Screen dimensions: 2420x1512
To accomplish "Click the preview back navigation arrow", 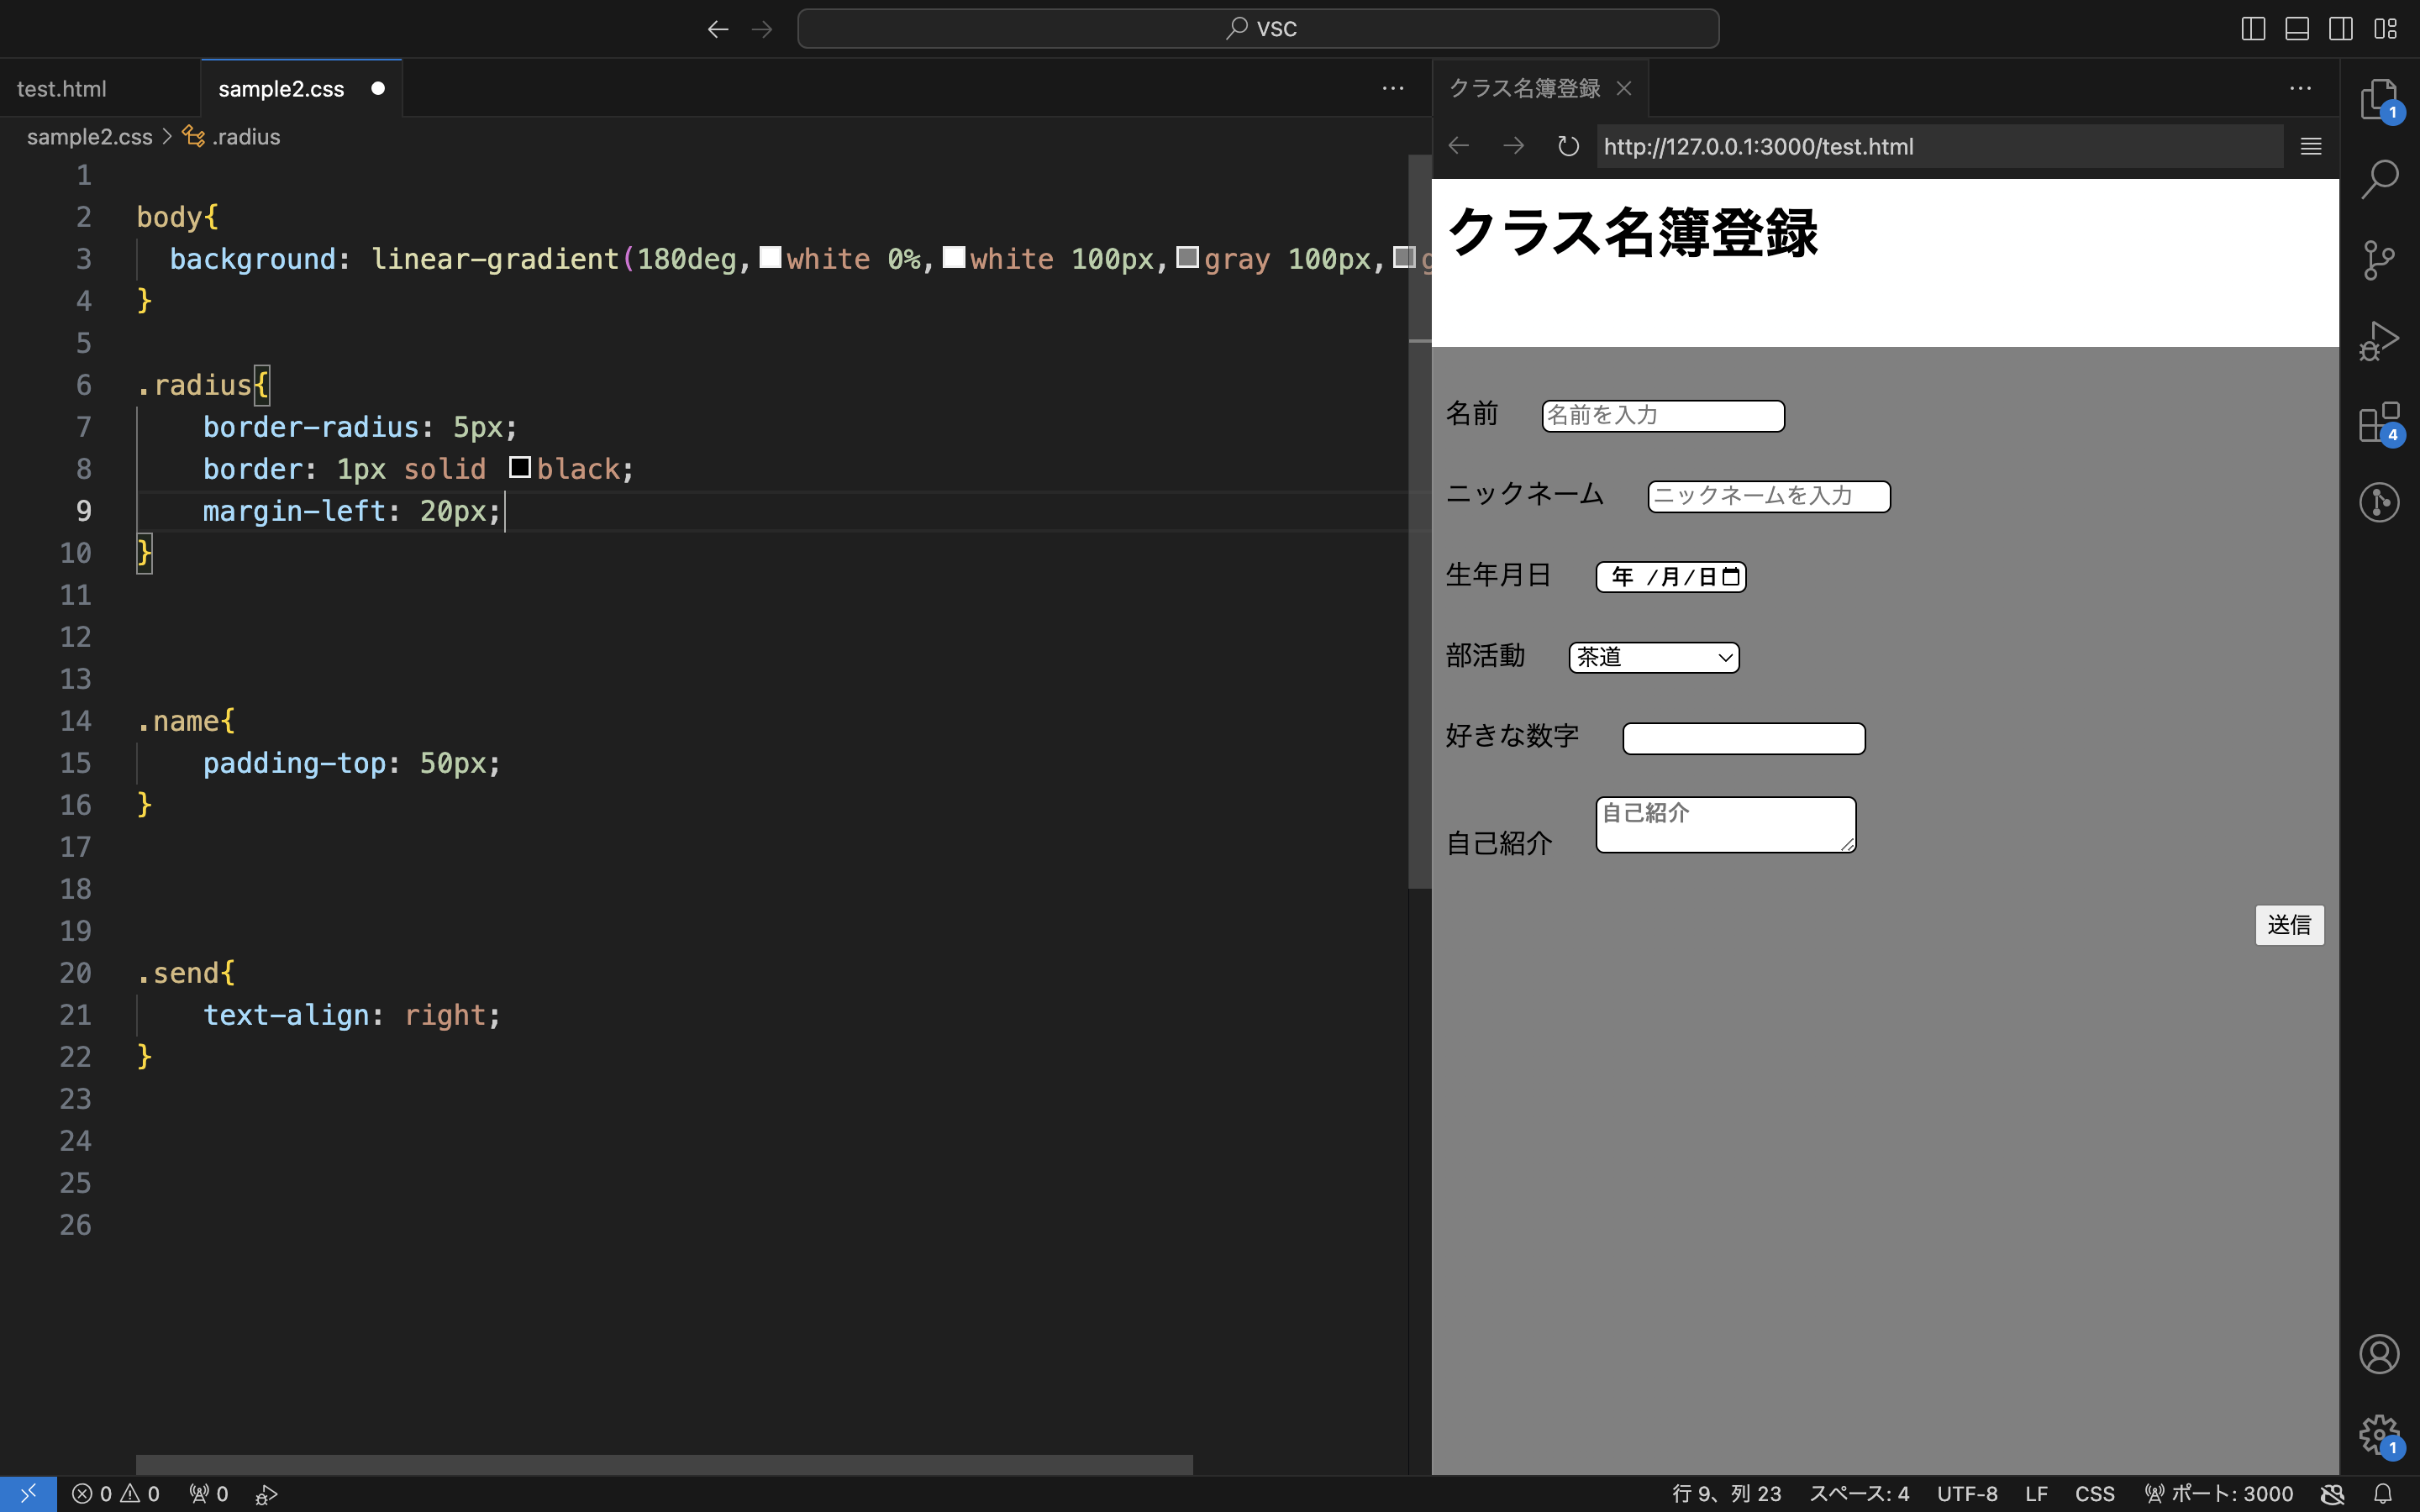I will (x=1458, y=146).
